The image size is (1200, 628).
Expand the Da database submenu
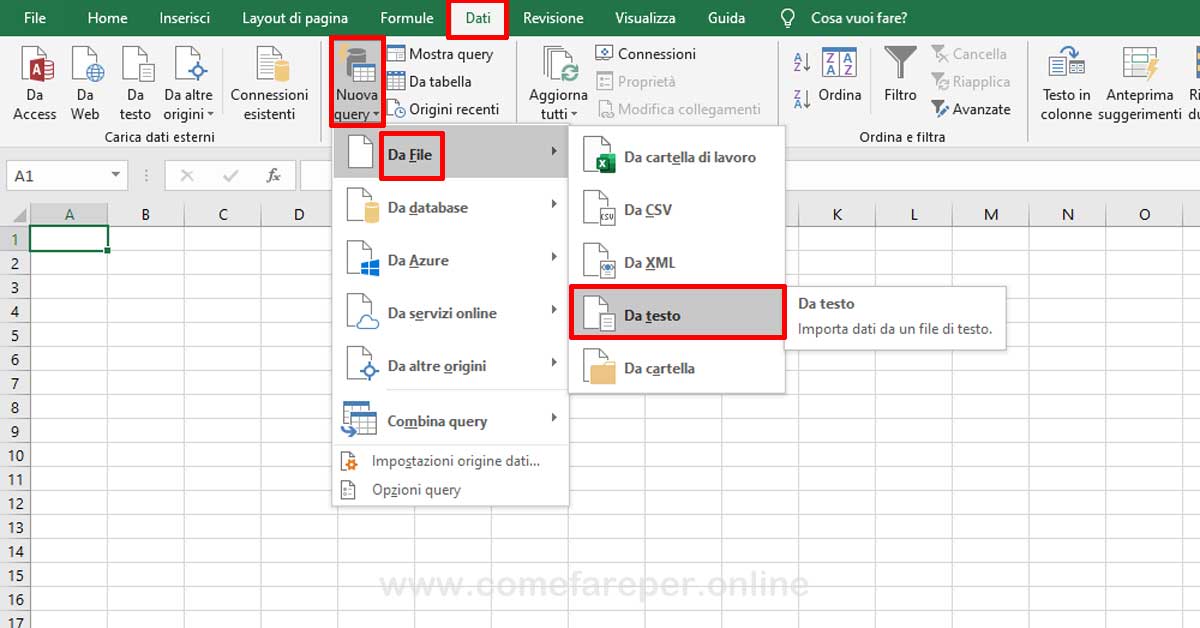pos(425,207)
